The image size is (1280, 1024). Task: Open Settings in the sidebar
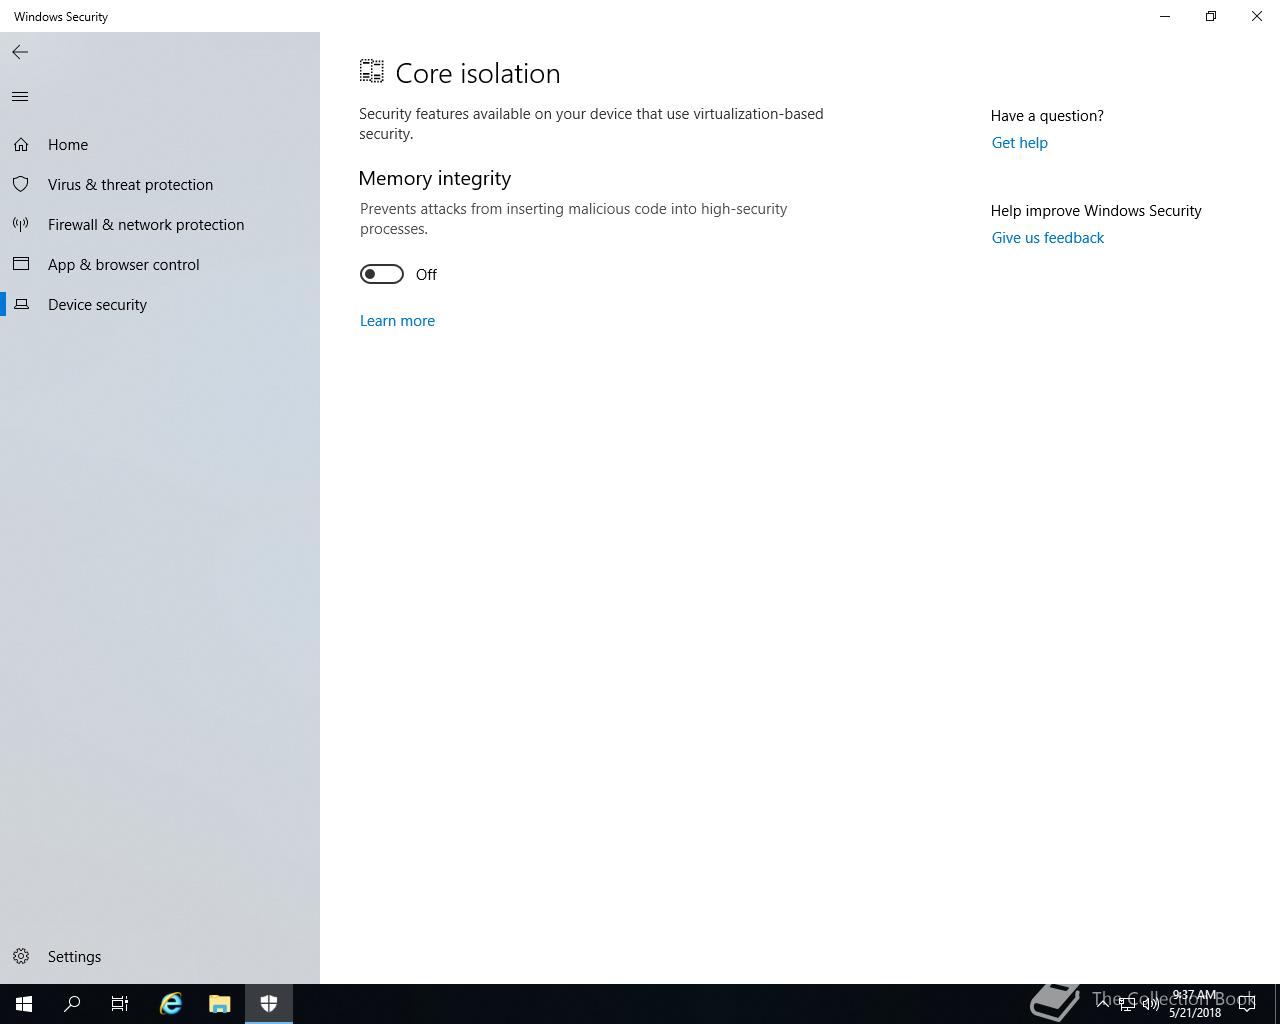[160, 956]
